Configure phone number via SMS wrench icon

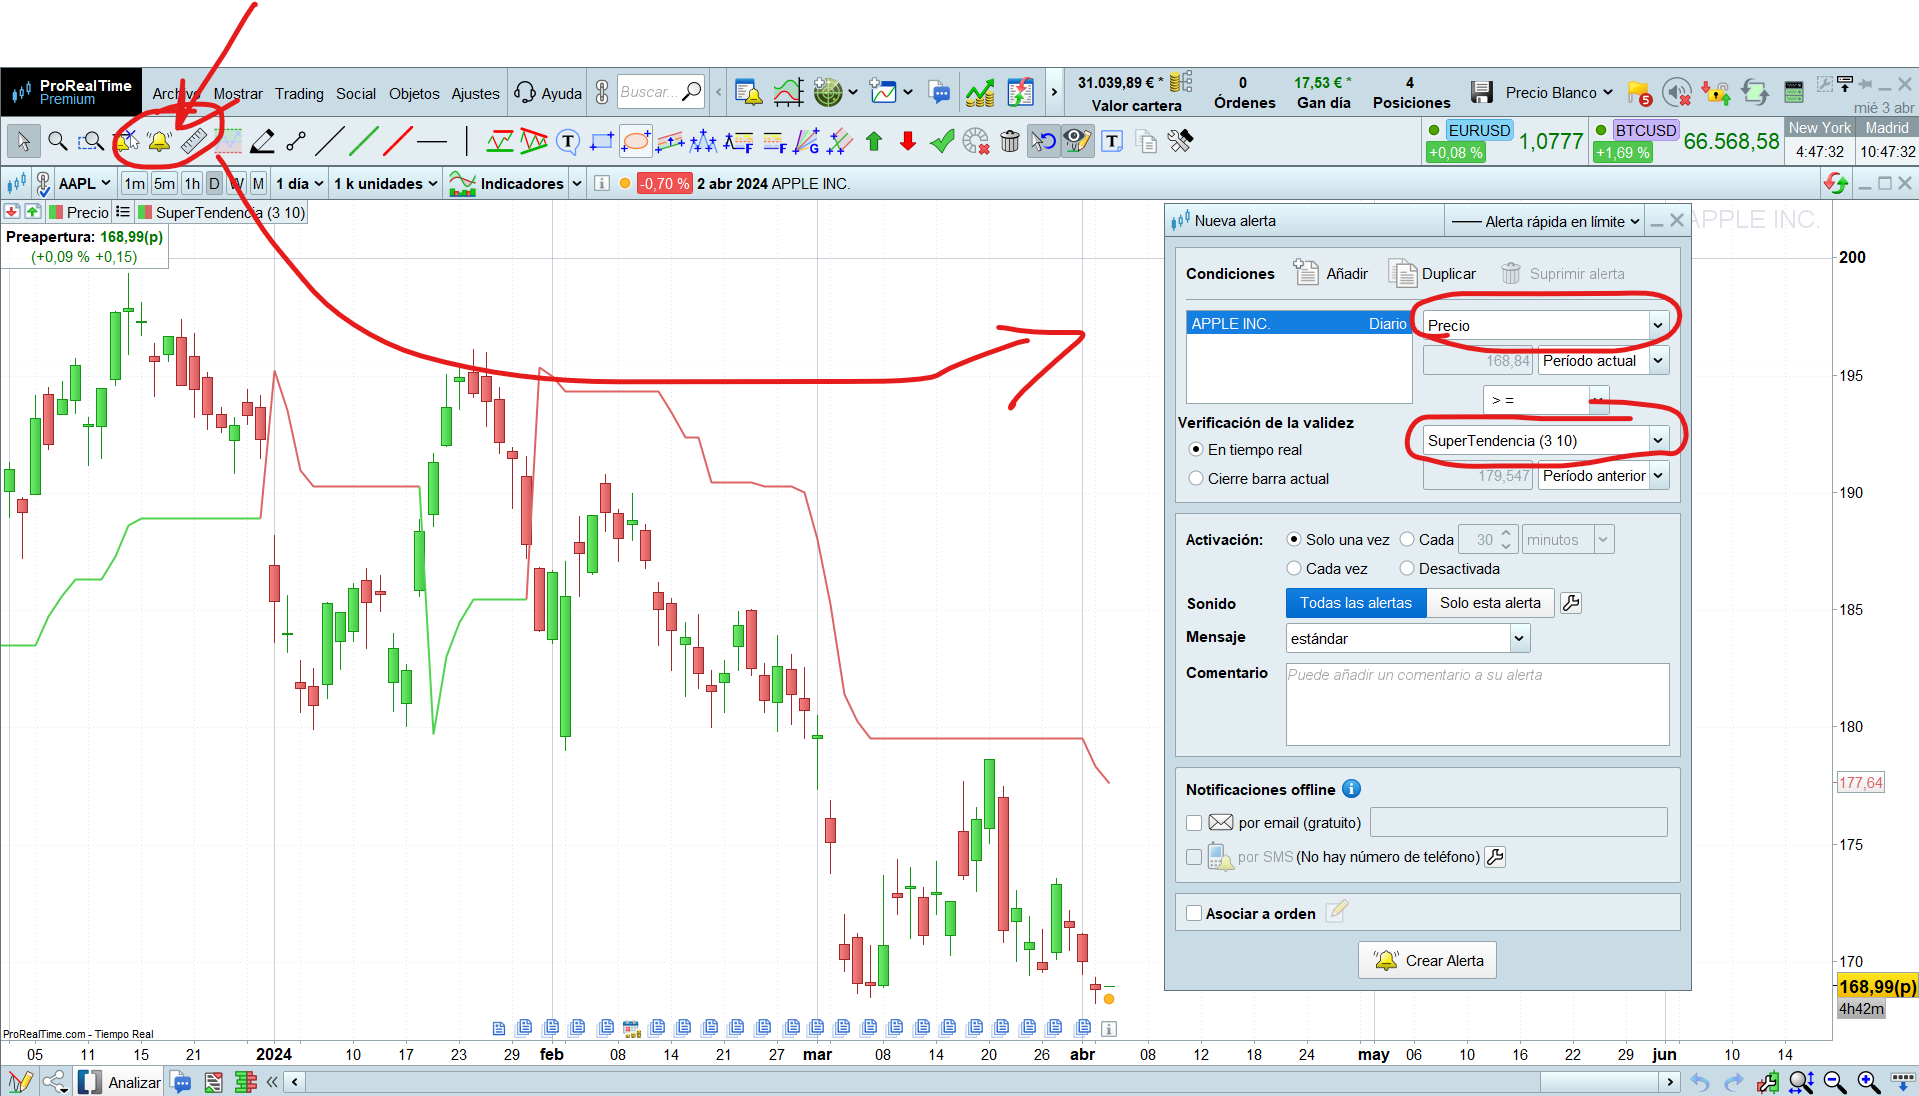pos(1495,856)
